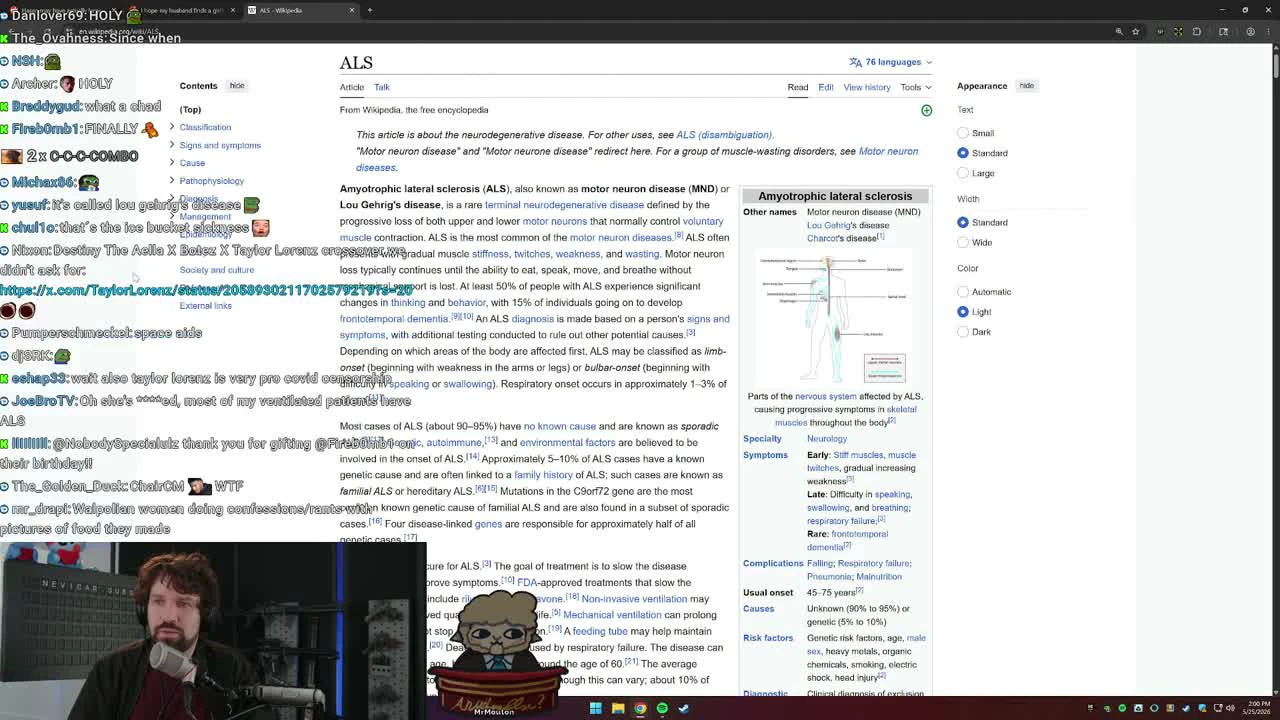Screen dimensions: 1280x720
Task: Select Light color mode
Action: tap(963, 312)
